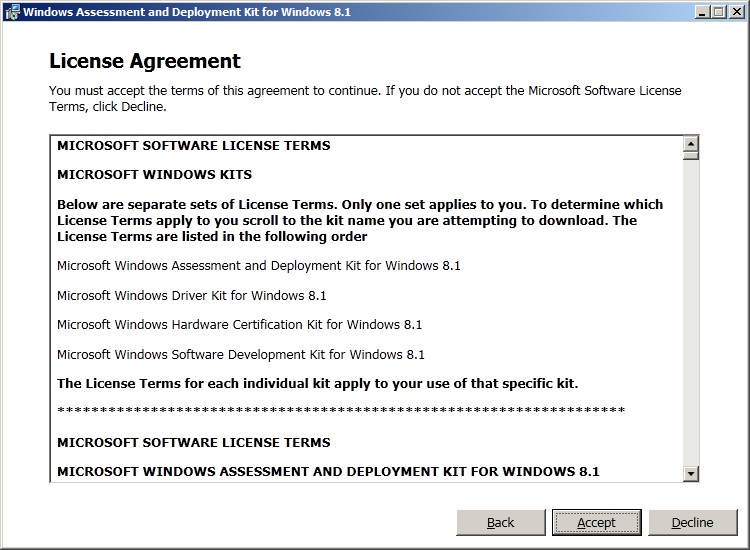This screenshot has height=550, width=750.
Task: Click the asterisk separator line in the license text
Action: click(x=340, y=411)
